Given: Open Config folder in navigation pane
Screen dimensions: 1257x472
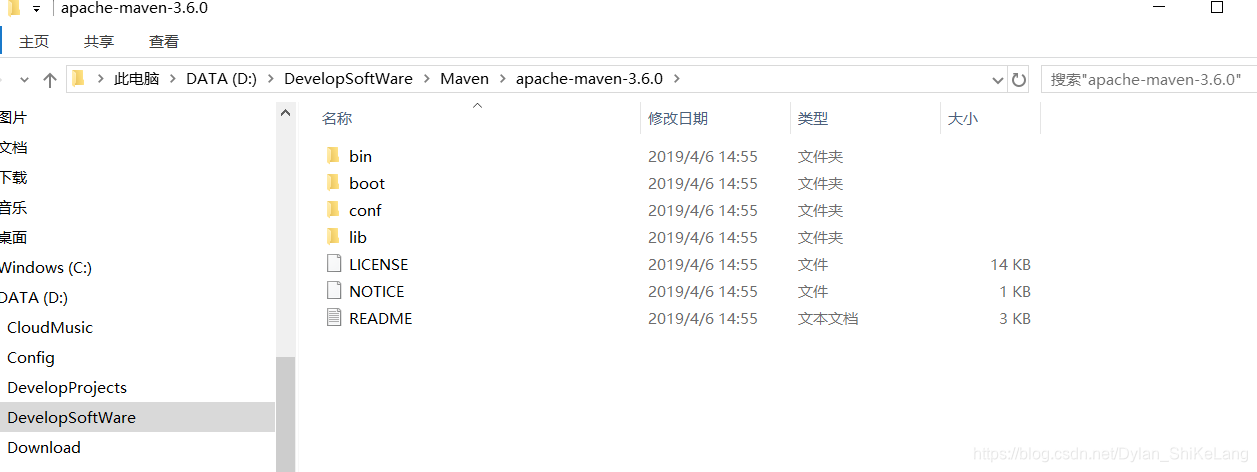Looking at the screenshot, I should tap(31, 358).
